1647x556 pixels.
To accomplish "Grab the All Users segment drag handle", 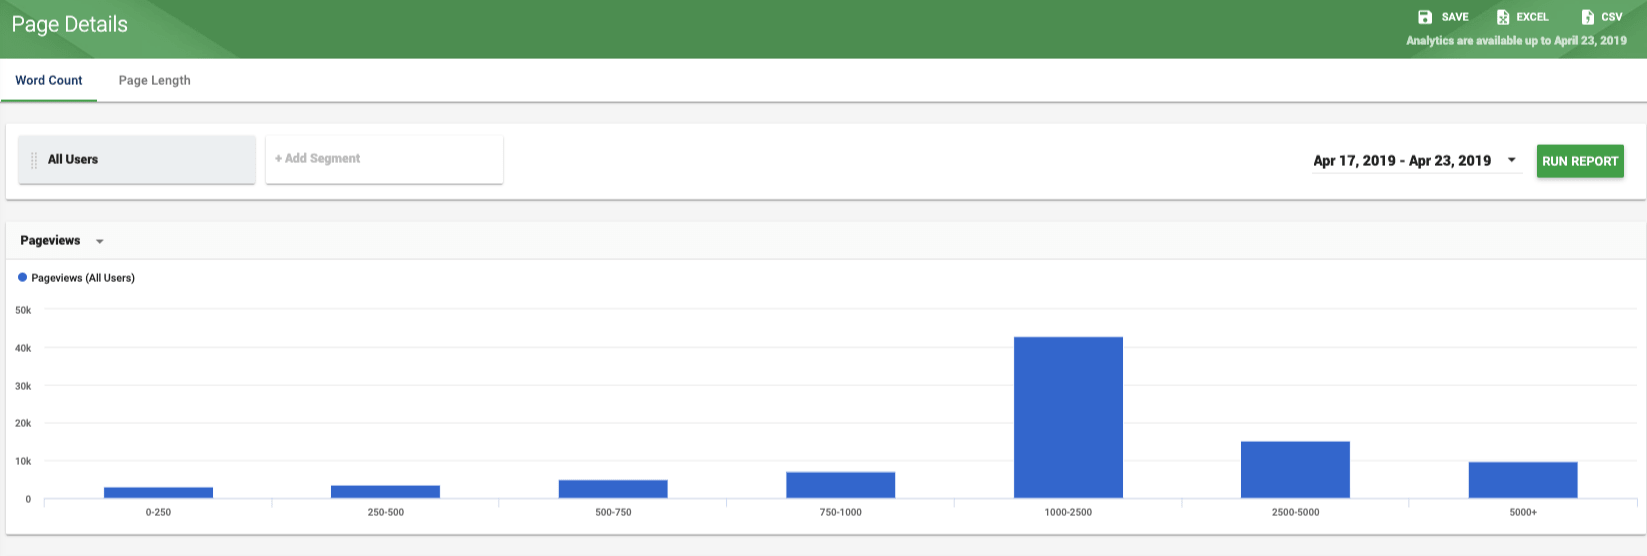I will (x=34, y=160).
